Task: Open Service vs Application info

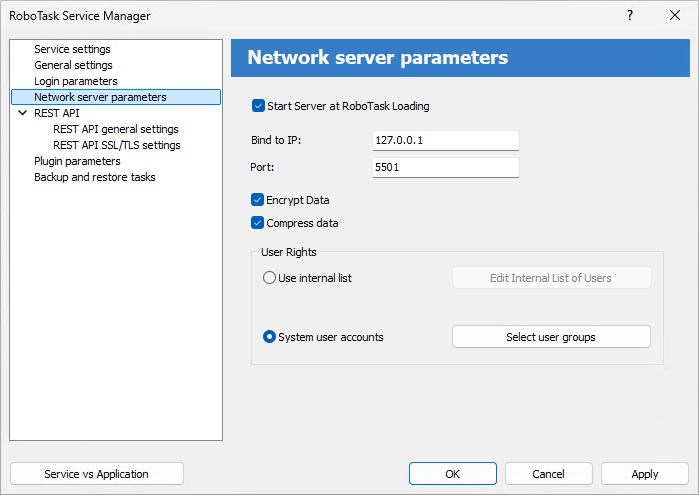Action: coord(97,474)
